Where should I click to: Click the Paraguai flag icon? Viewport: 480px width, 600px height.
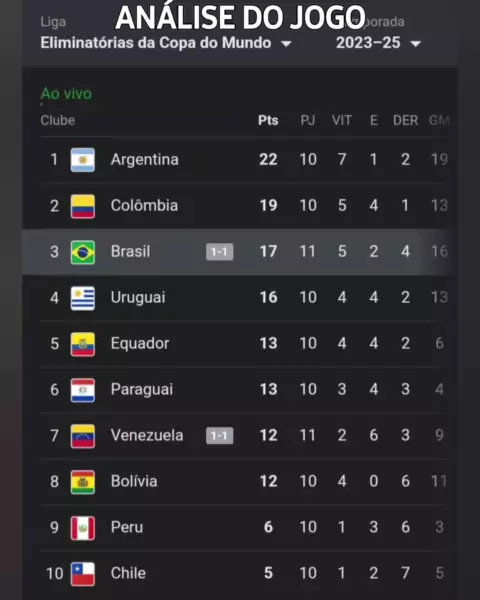click(83, 390)
